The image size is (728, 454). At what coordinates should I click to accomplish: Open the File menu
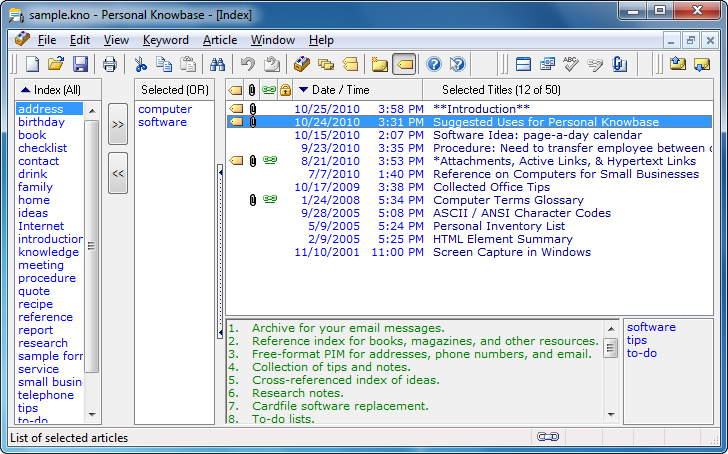point(47,40)
